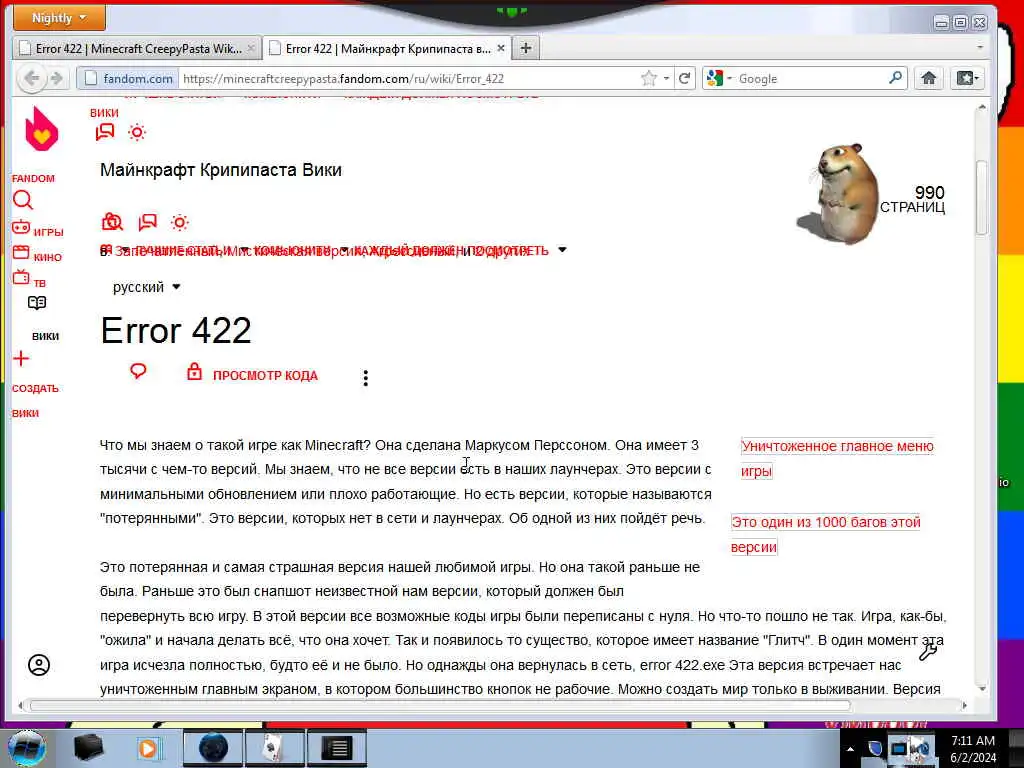Screen dimensions: 1024x768
Task: Open the three-dot more actions menu
Action: [x=366, y=378]
